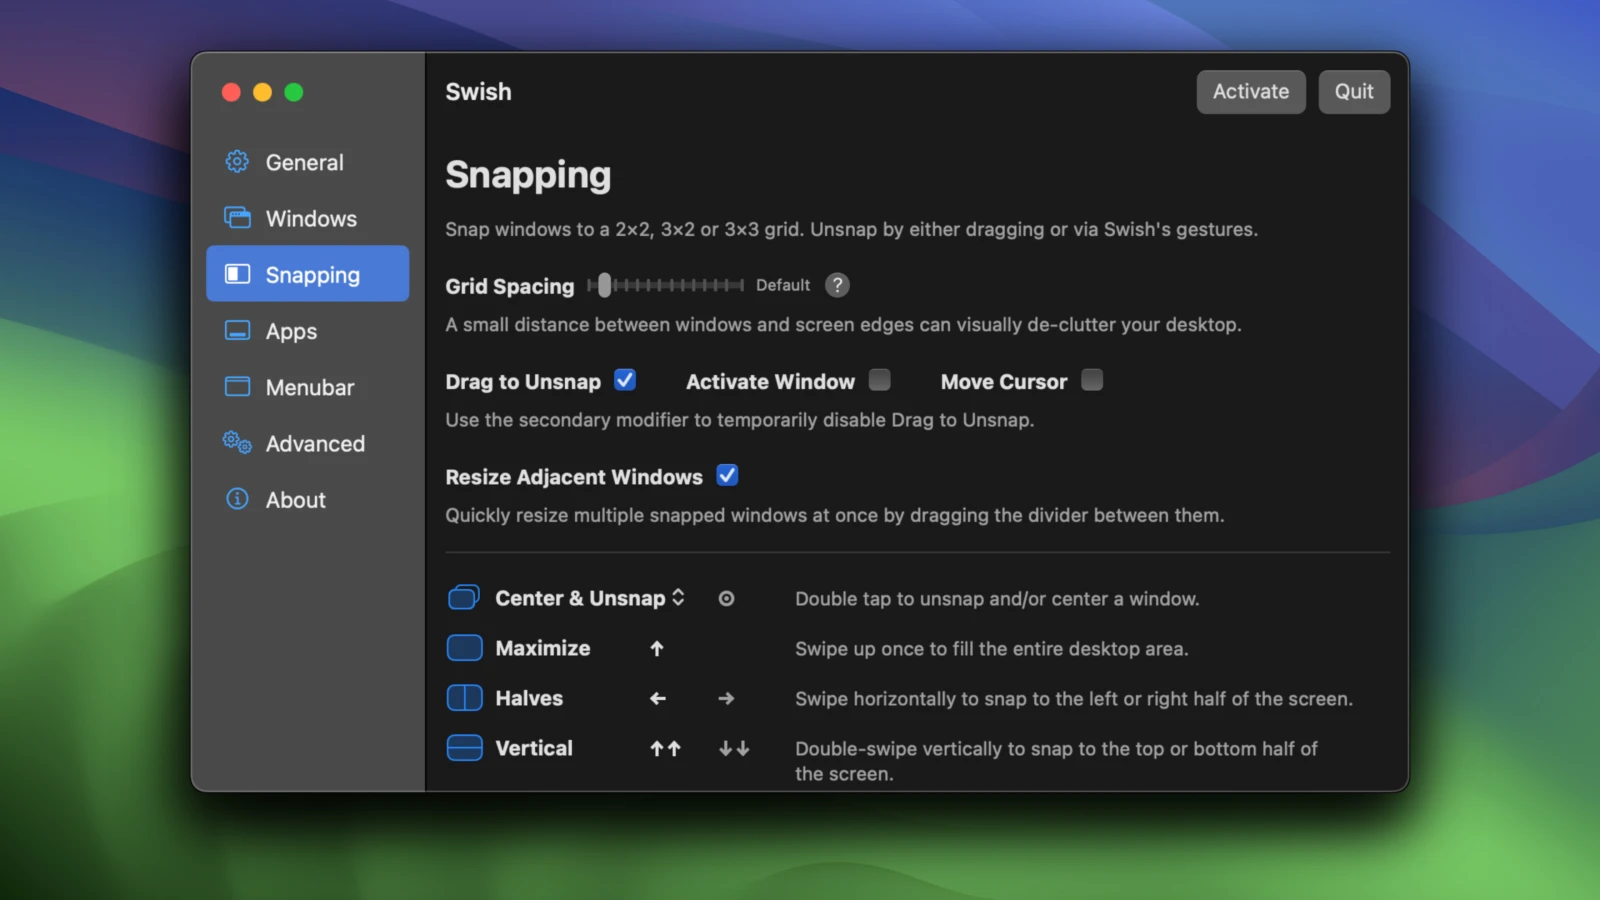The height and width of the screenshot is (900, 1600).
Task: Click the Halves right arrow gesture
Action: (x=726, y=698)
